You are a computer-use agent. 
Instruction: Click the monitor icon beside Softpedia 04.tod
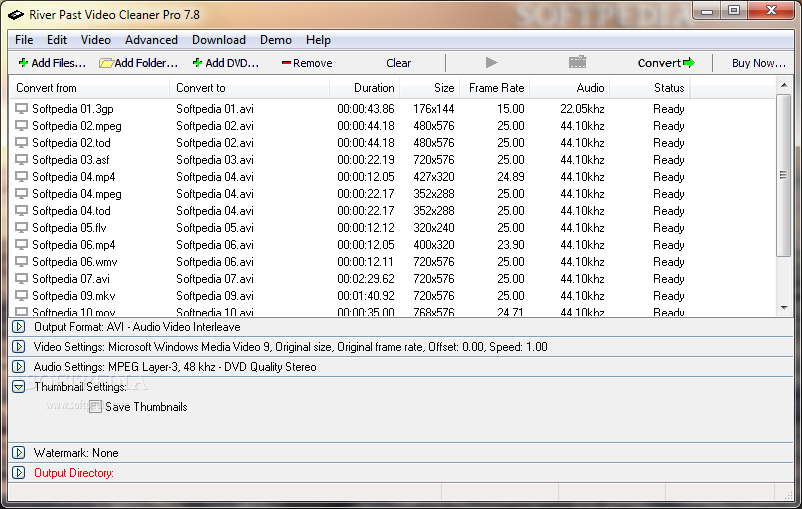21,211
